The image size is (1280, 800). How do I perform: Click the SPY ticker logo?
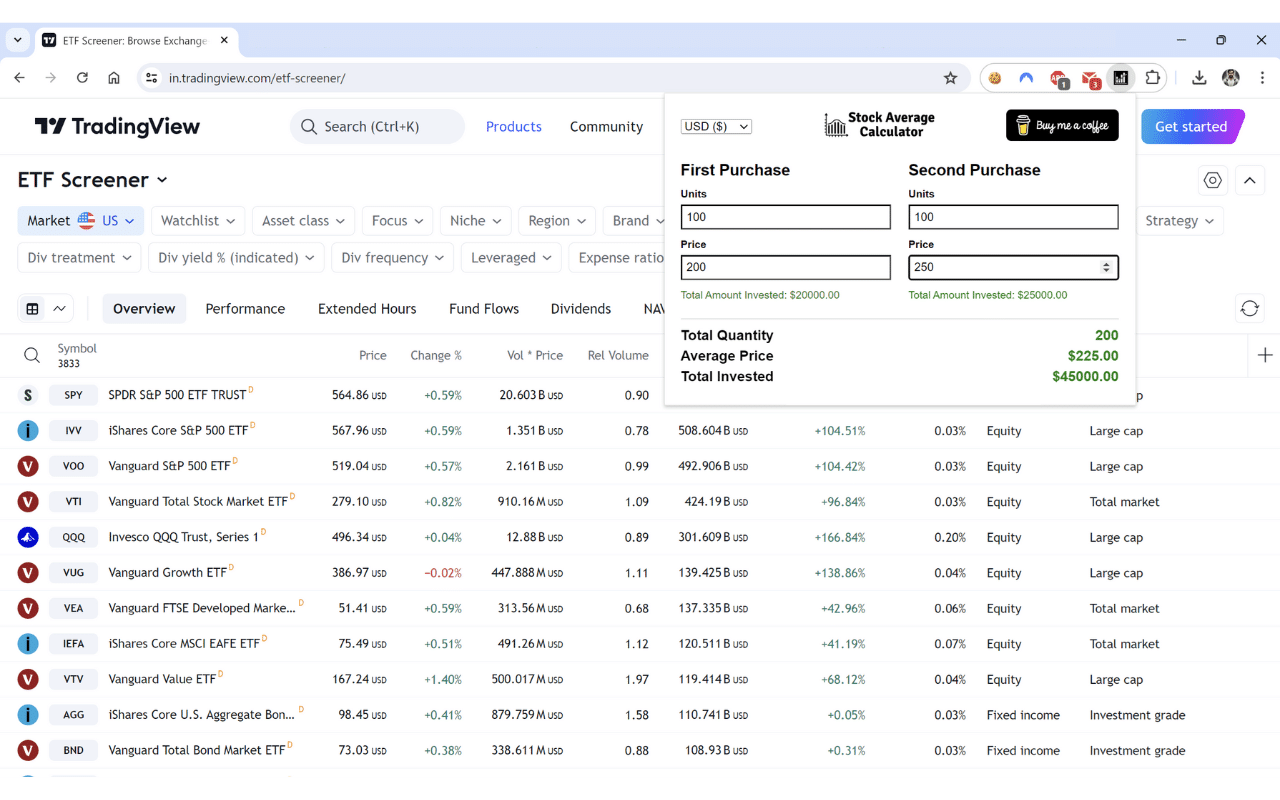(x=28, y=395)
